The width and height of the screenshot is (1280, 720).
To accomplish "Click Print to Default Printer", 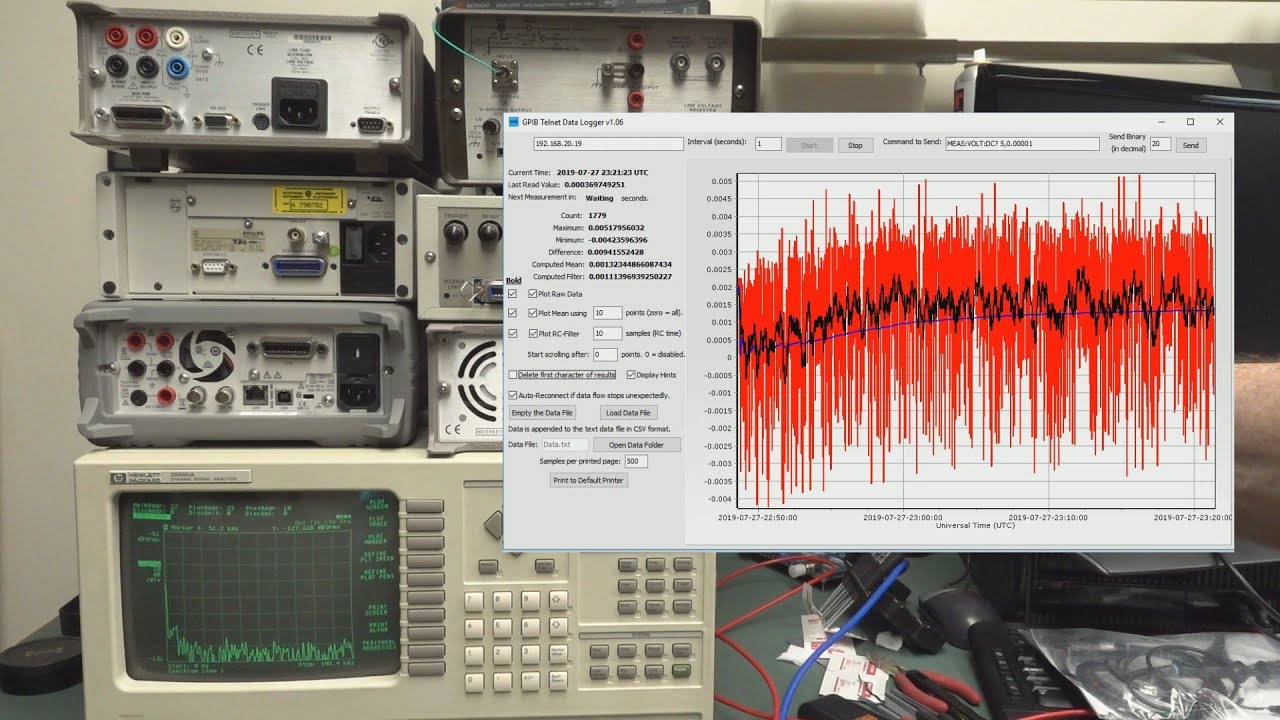I will tap(589, 480).
